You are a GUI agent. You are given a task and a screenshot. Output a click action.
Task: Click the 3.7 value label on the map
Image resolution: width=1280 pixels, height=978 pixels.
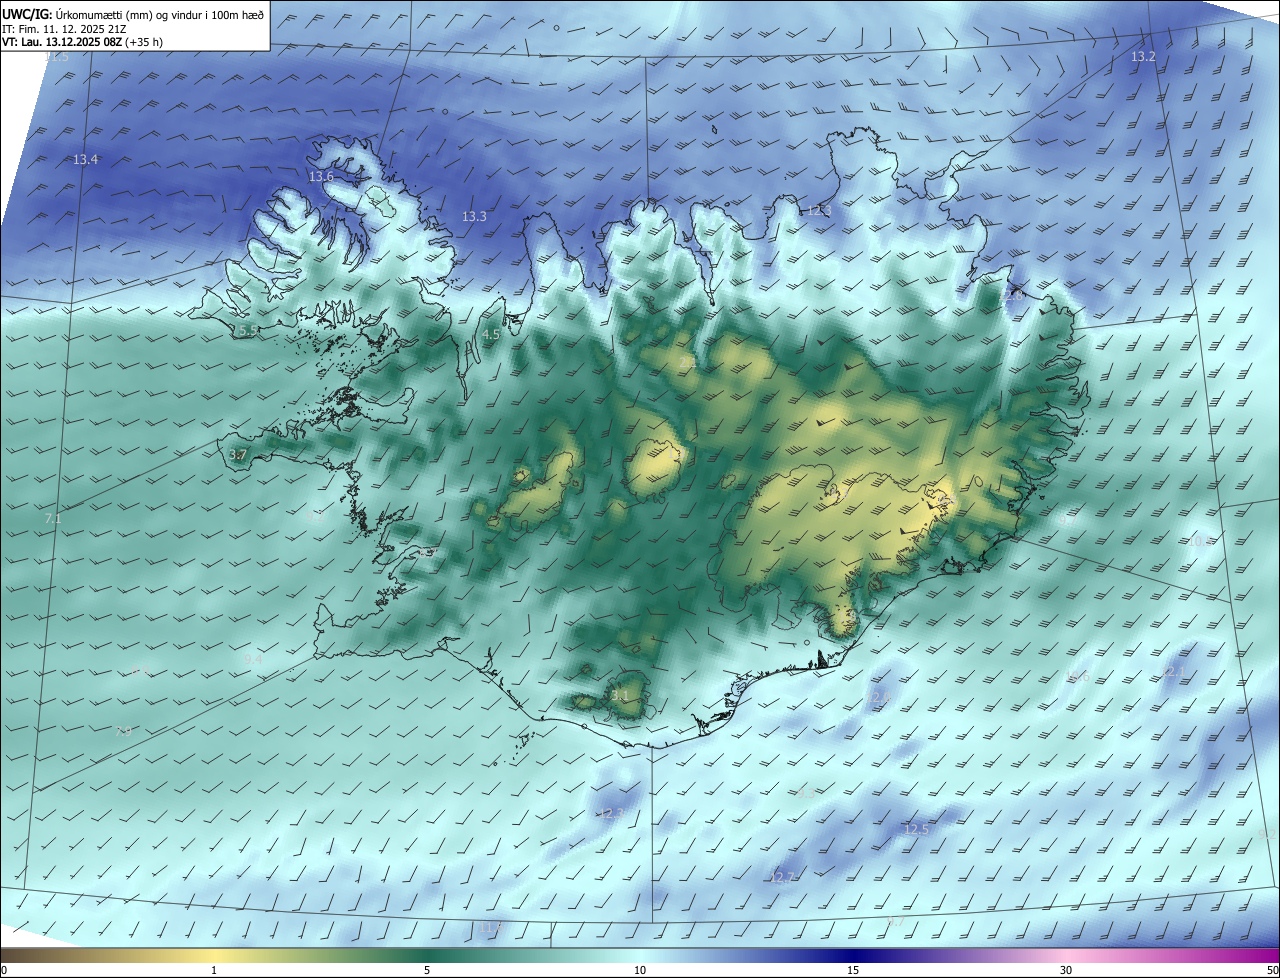tap(238, 455)
